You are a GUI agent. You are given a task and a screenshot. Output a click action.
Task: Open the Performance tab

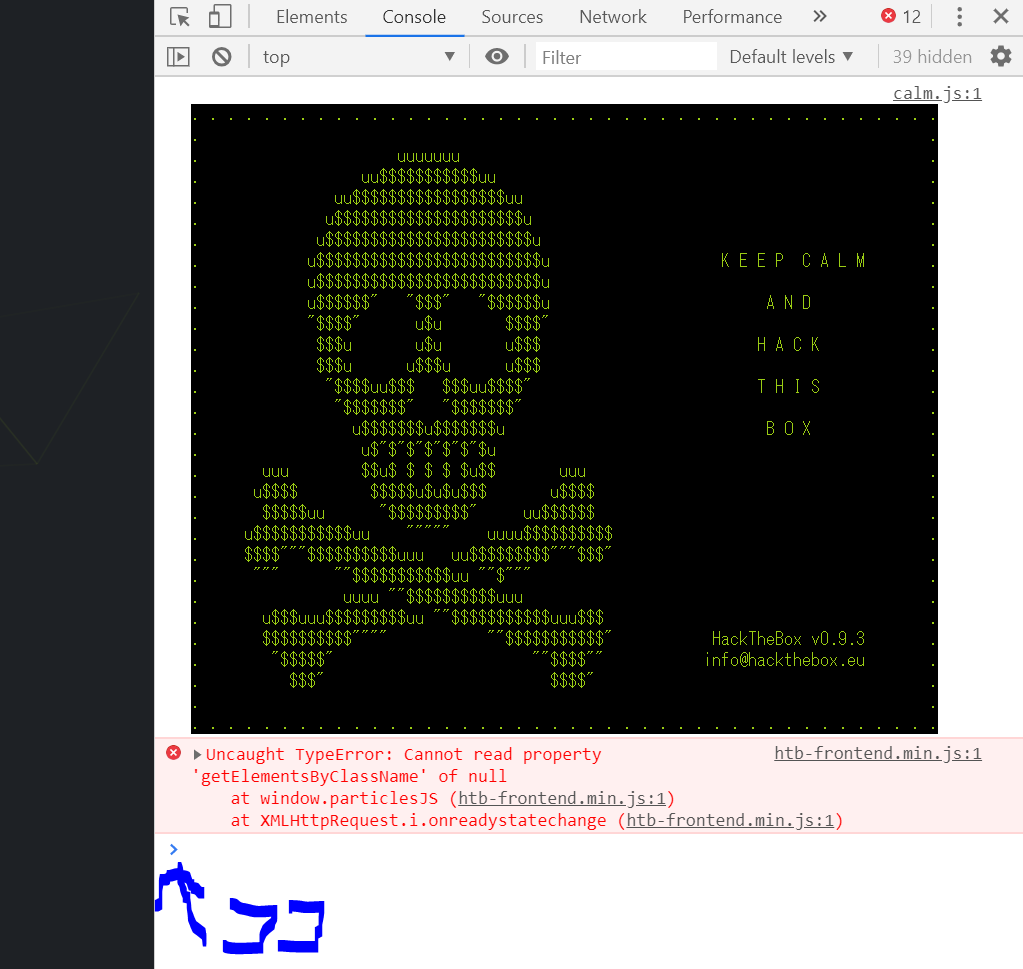(732, 17)
